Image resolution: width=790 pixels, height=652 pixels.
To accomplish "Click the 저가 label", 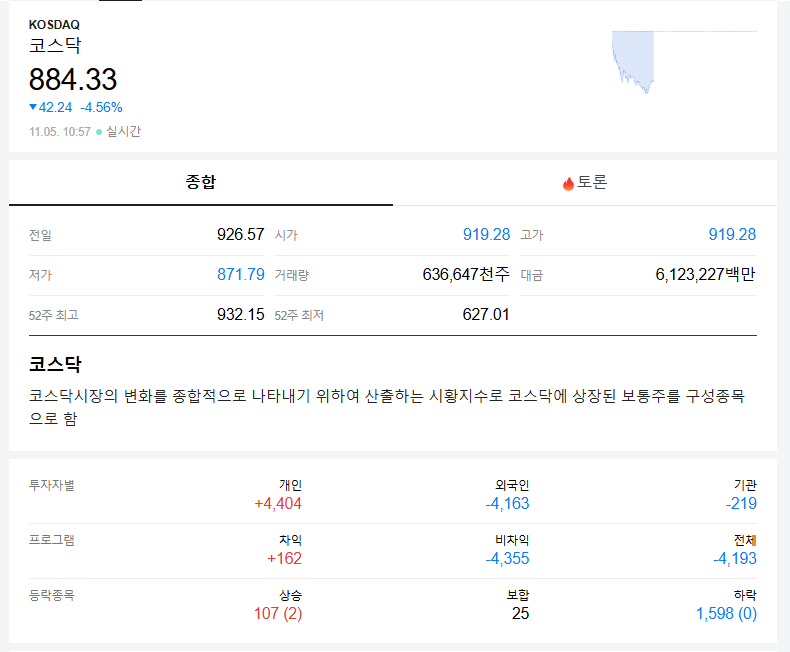I will (x=40, y=275).
